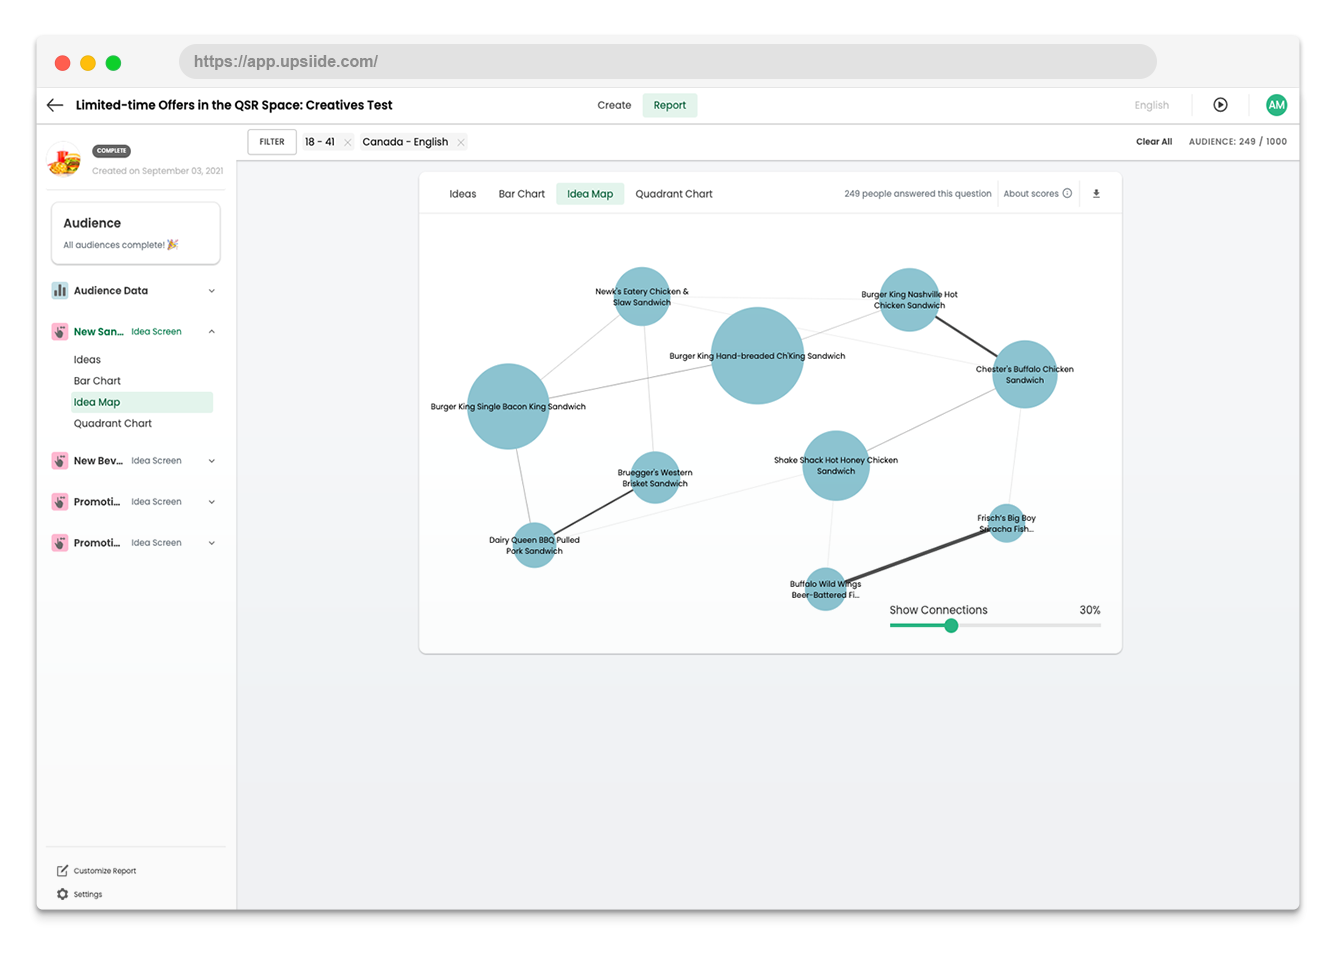
Task: Click the FILTER button
Action: click(272, 142)
